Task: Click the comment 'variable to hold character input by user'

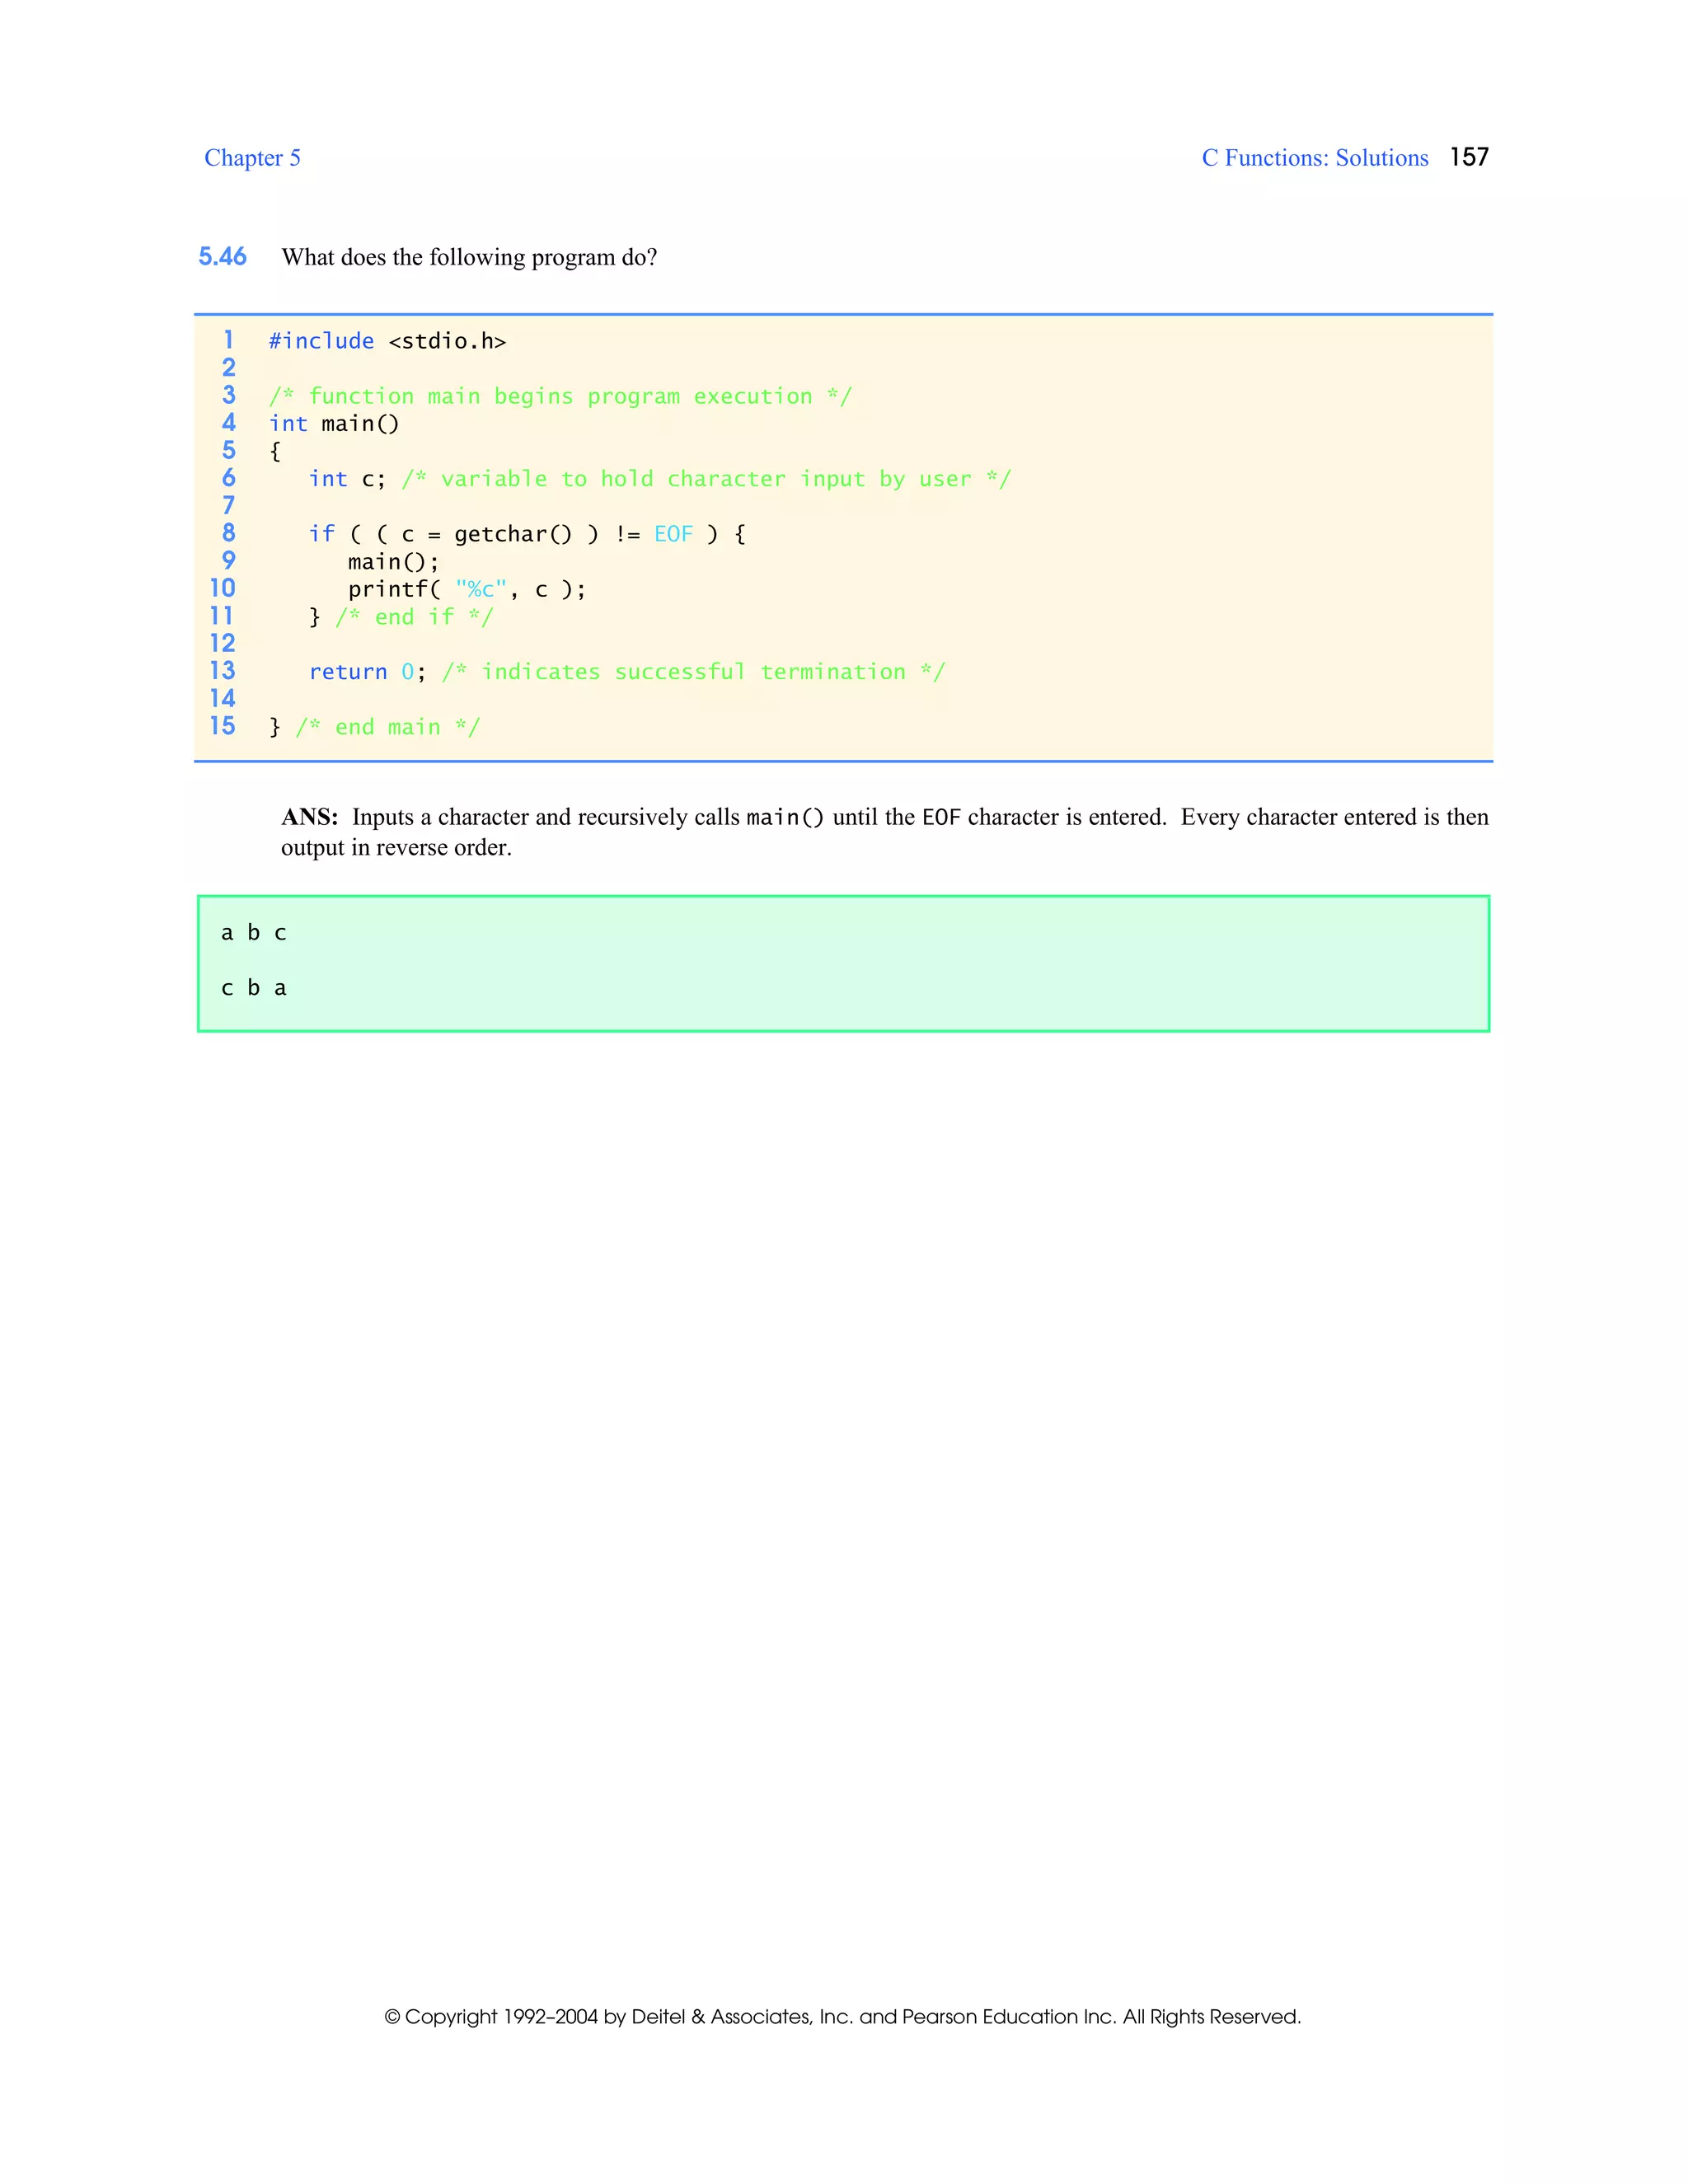Action: click(x=706, y=479)
